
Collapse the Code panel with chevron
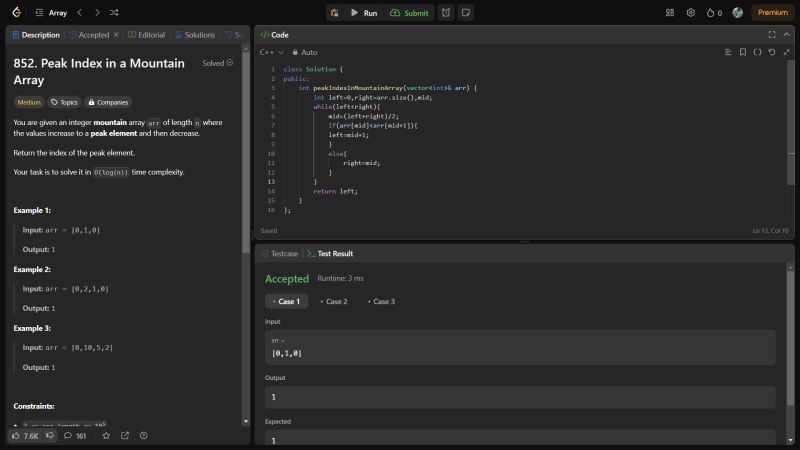pyautogui.click(x=786, y=34)
